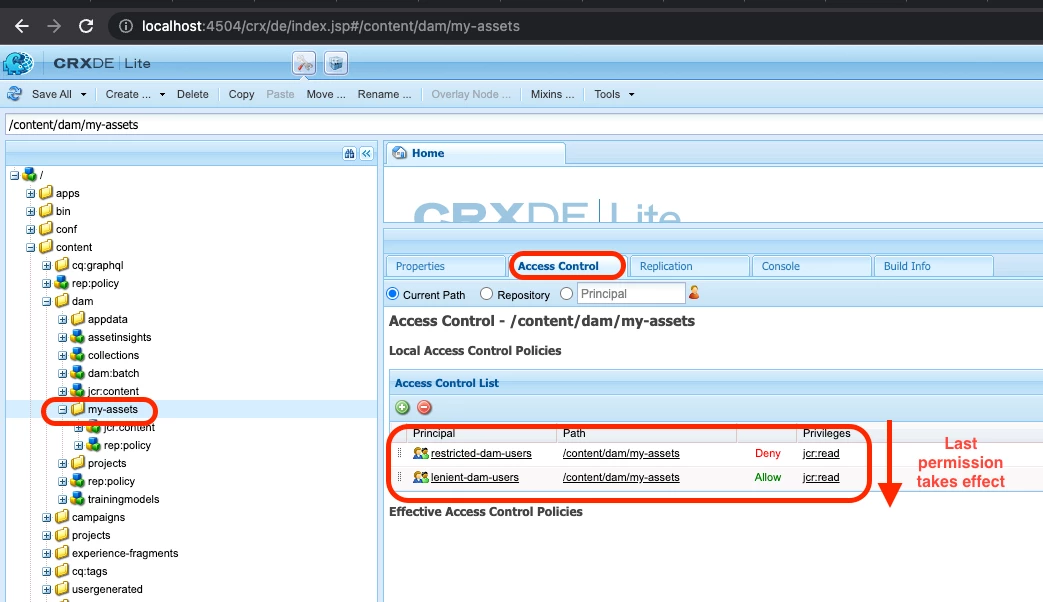Click the red remove ACL entry icon
This screenshot has width=1043, height=602.
tap(424, 407)
